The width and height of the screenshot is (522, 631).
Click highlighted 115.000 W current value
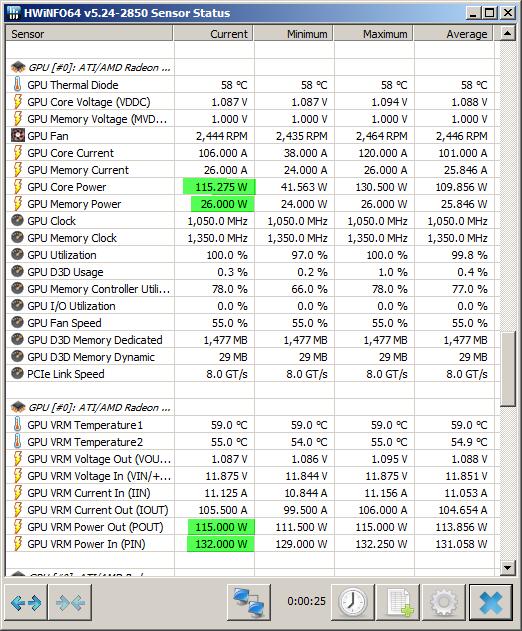tap(221, 527)
